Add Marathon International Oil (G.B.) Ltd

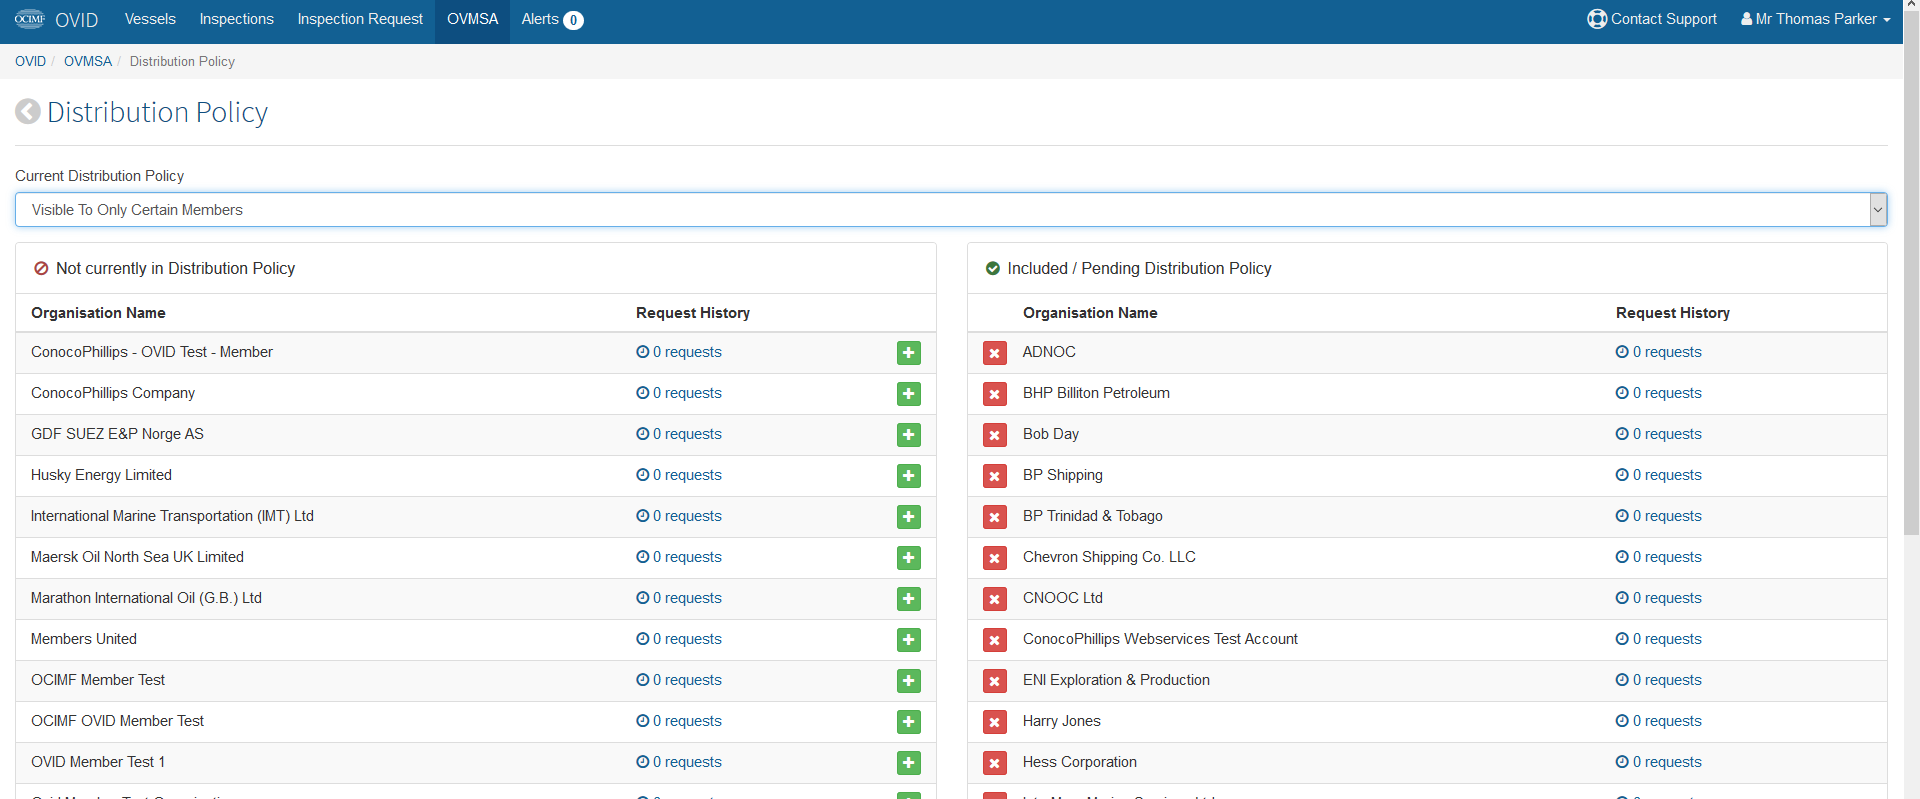[x=908, y=599]
